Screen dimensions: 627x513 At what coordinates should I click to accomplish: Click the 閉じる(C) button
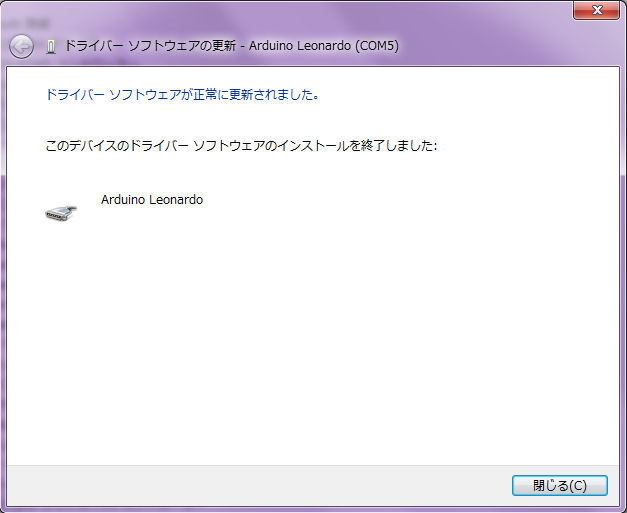tap(559, 485)
